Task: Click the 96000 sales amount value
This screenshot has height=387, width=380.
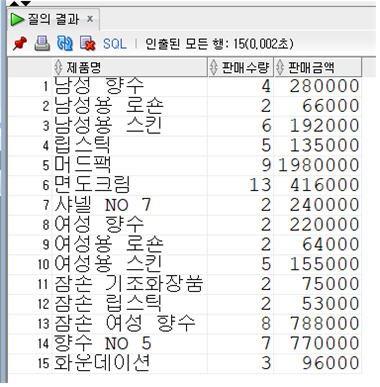Action: point(330,363)
